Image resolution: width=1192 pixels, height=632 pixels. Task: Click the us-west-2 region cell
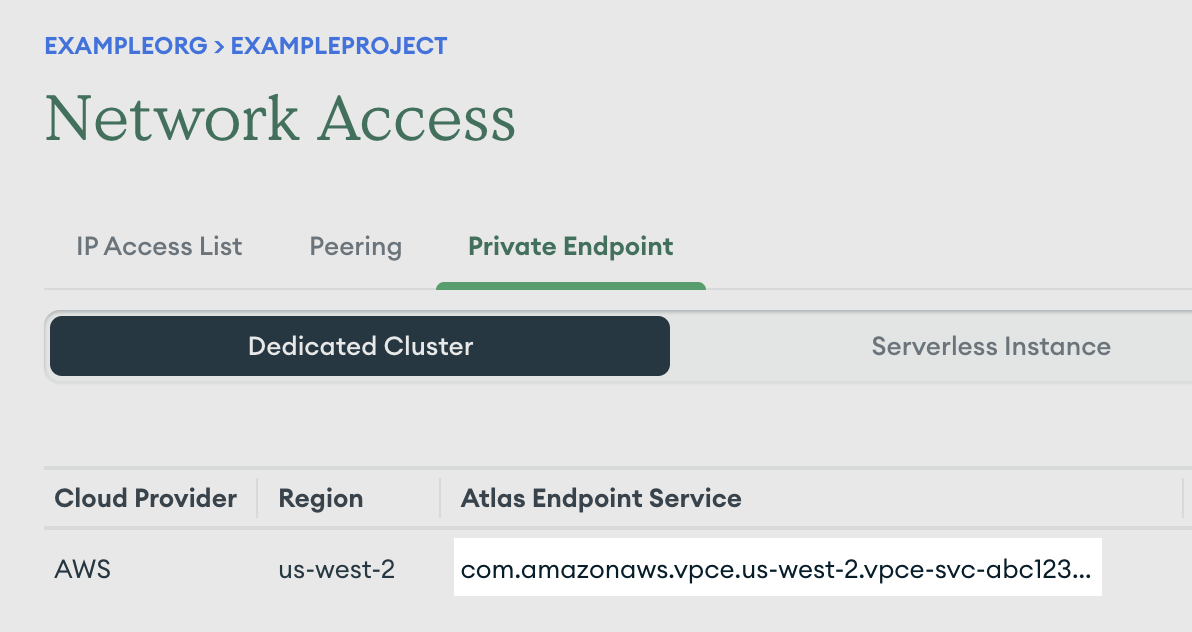pos(336,568)
